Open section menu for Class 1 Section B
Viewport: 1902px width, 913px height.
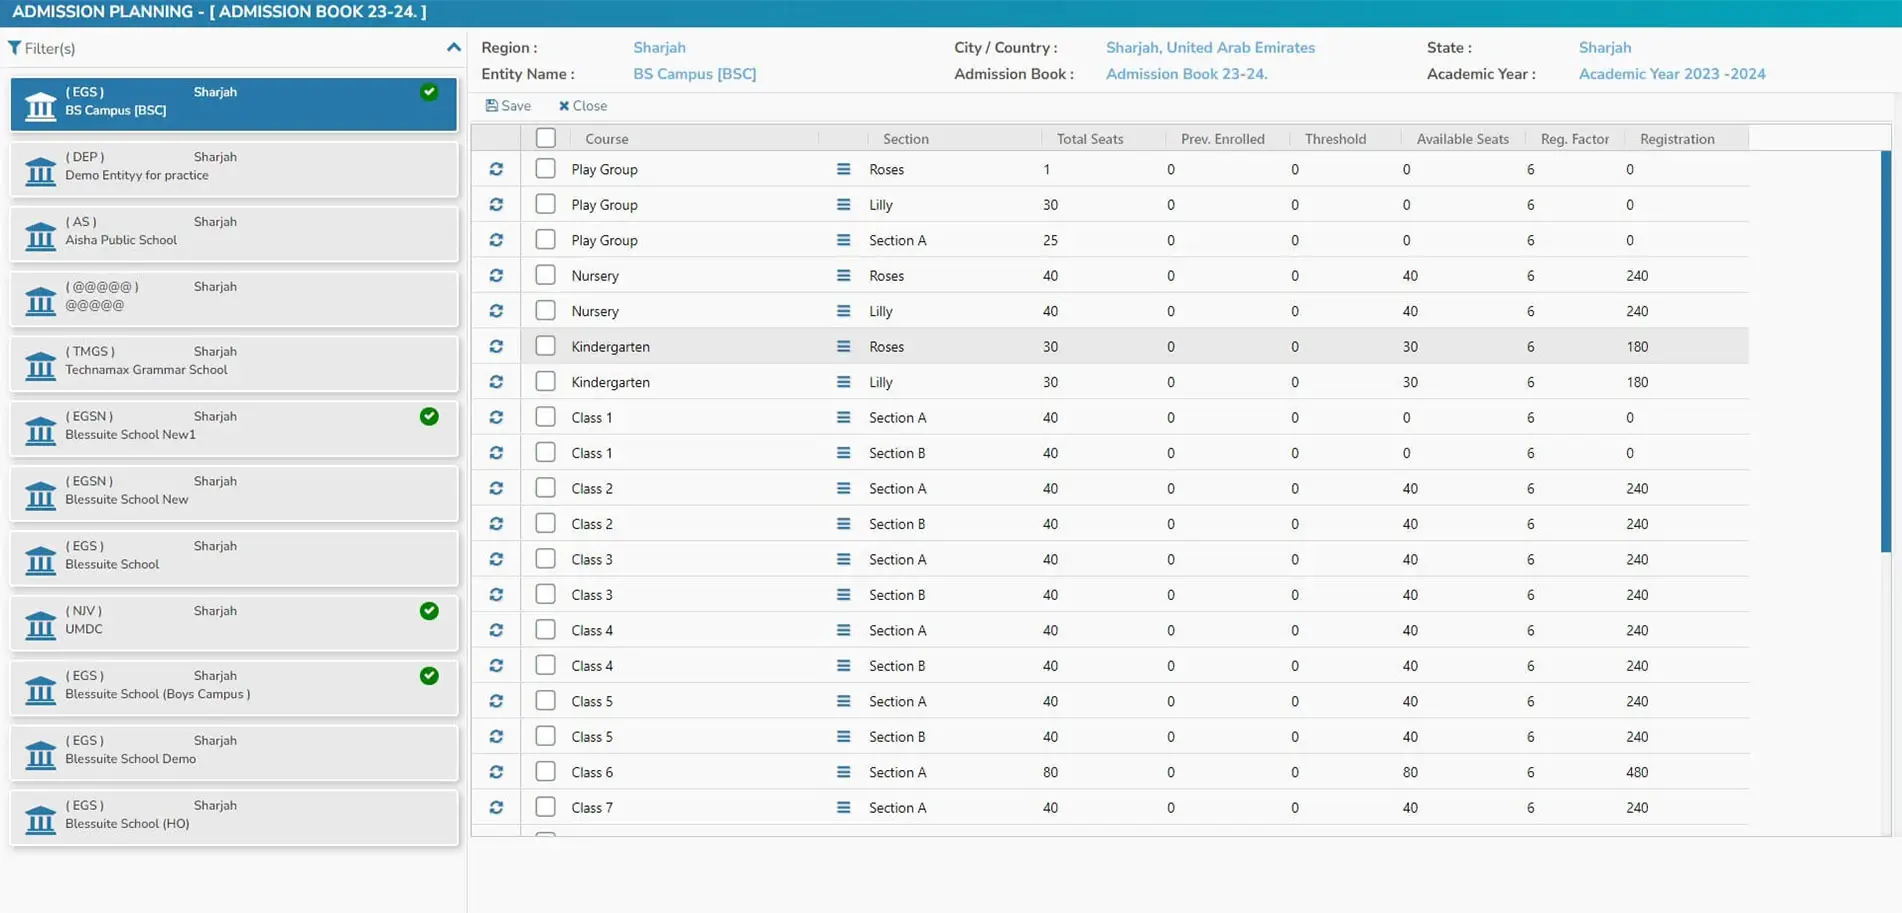coord(843,453)
